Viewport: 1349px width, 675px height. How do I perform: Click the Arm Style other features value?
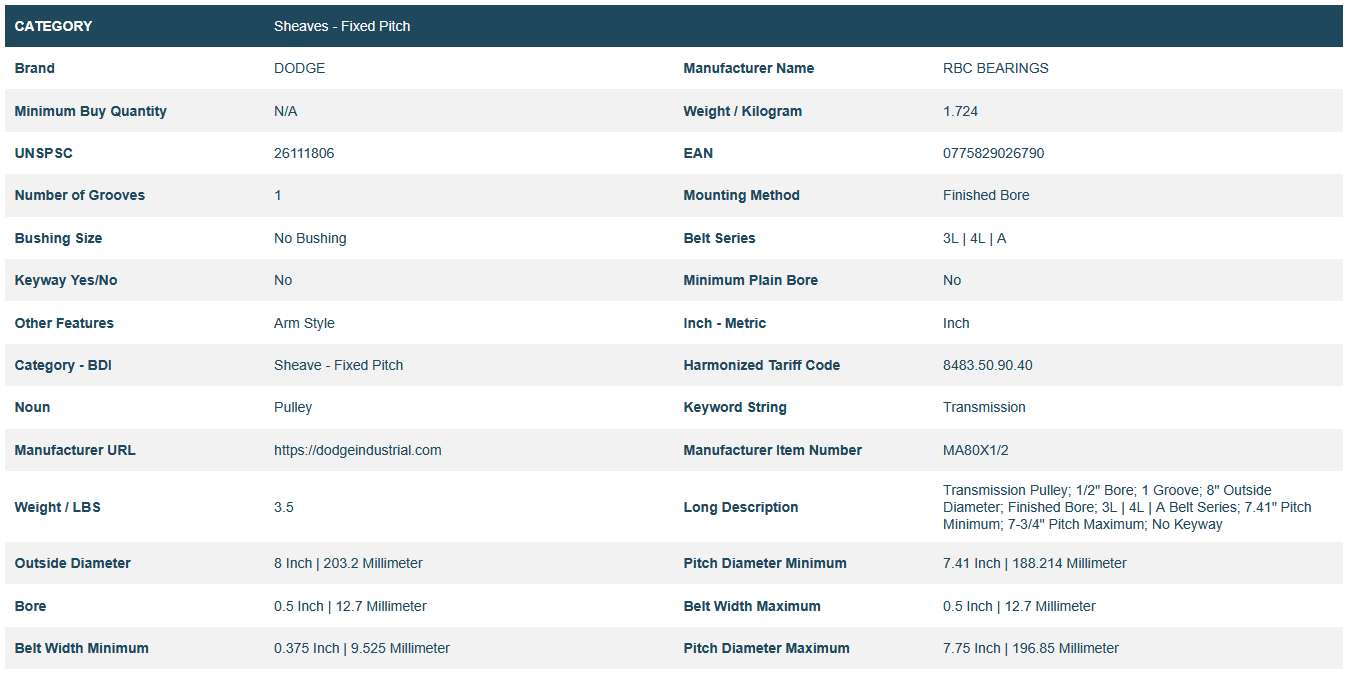[304, 323]
